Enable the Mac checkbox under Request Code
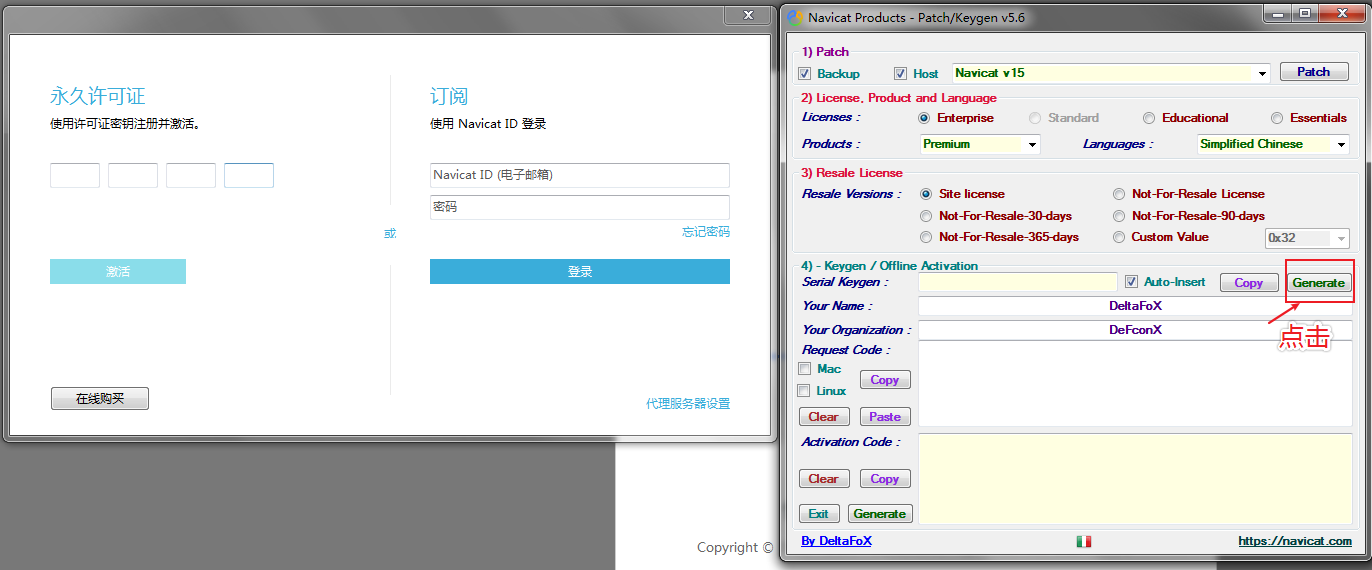This screenshot has height=570, width=1372. [x=804, y=369]
